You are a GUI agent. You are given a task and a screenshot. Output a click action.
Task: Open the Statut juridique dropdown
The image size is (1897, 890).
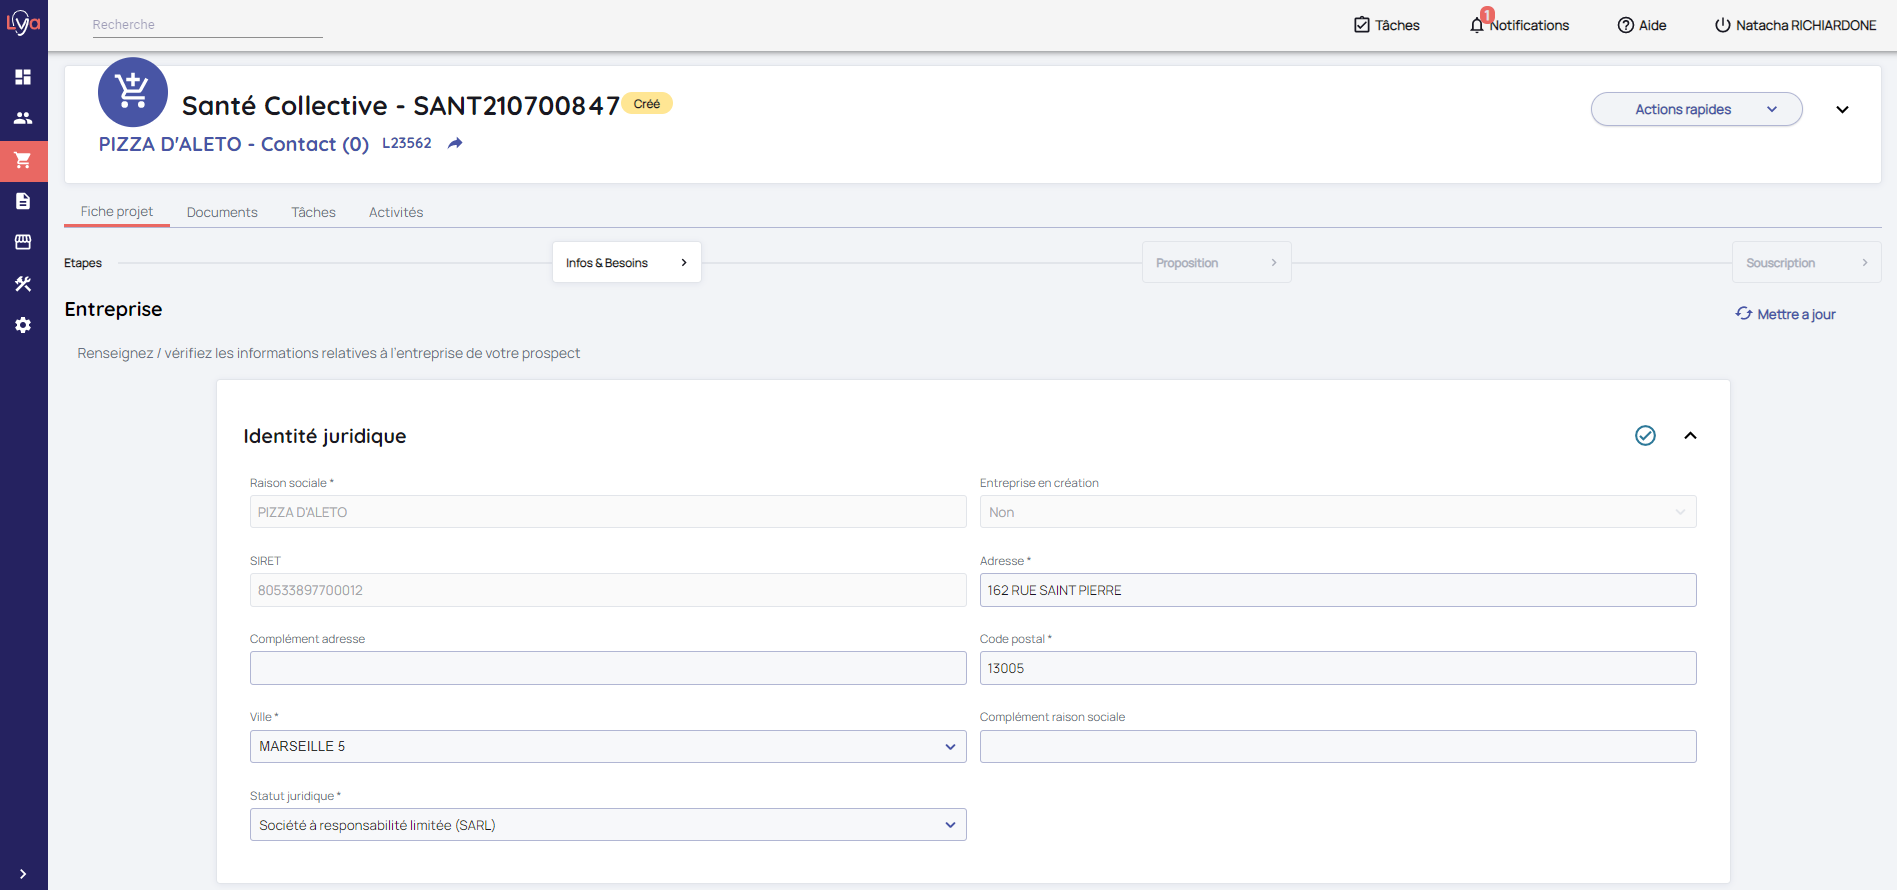tap(607, 825)
